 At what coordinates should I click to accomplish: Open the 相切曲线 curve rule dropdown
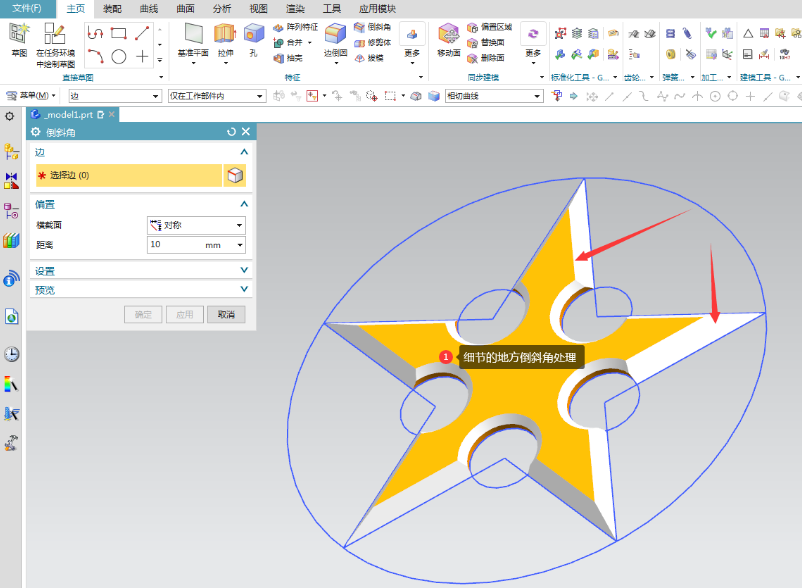click(494, 96)
